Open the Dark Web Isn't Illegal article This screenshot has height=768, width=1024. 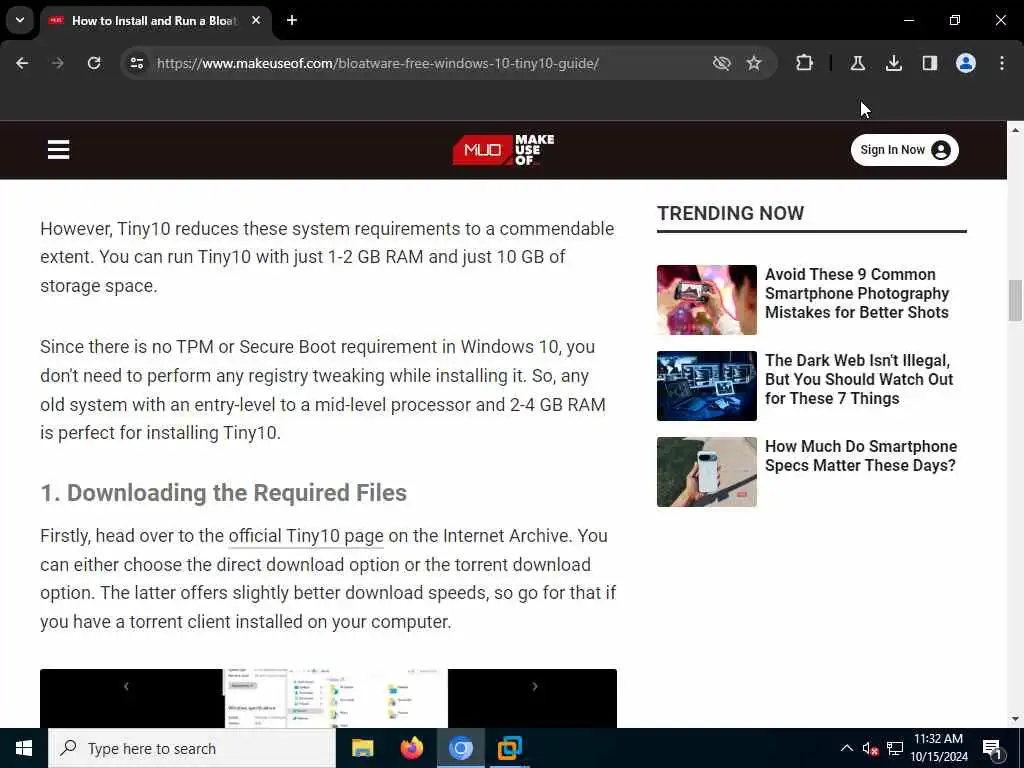[859, 379]
